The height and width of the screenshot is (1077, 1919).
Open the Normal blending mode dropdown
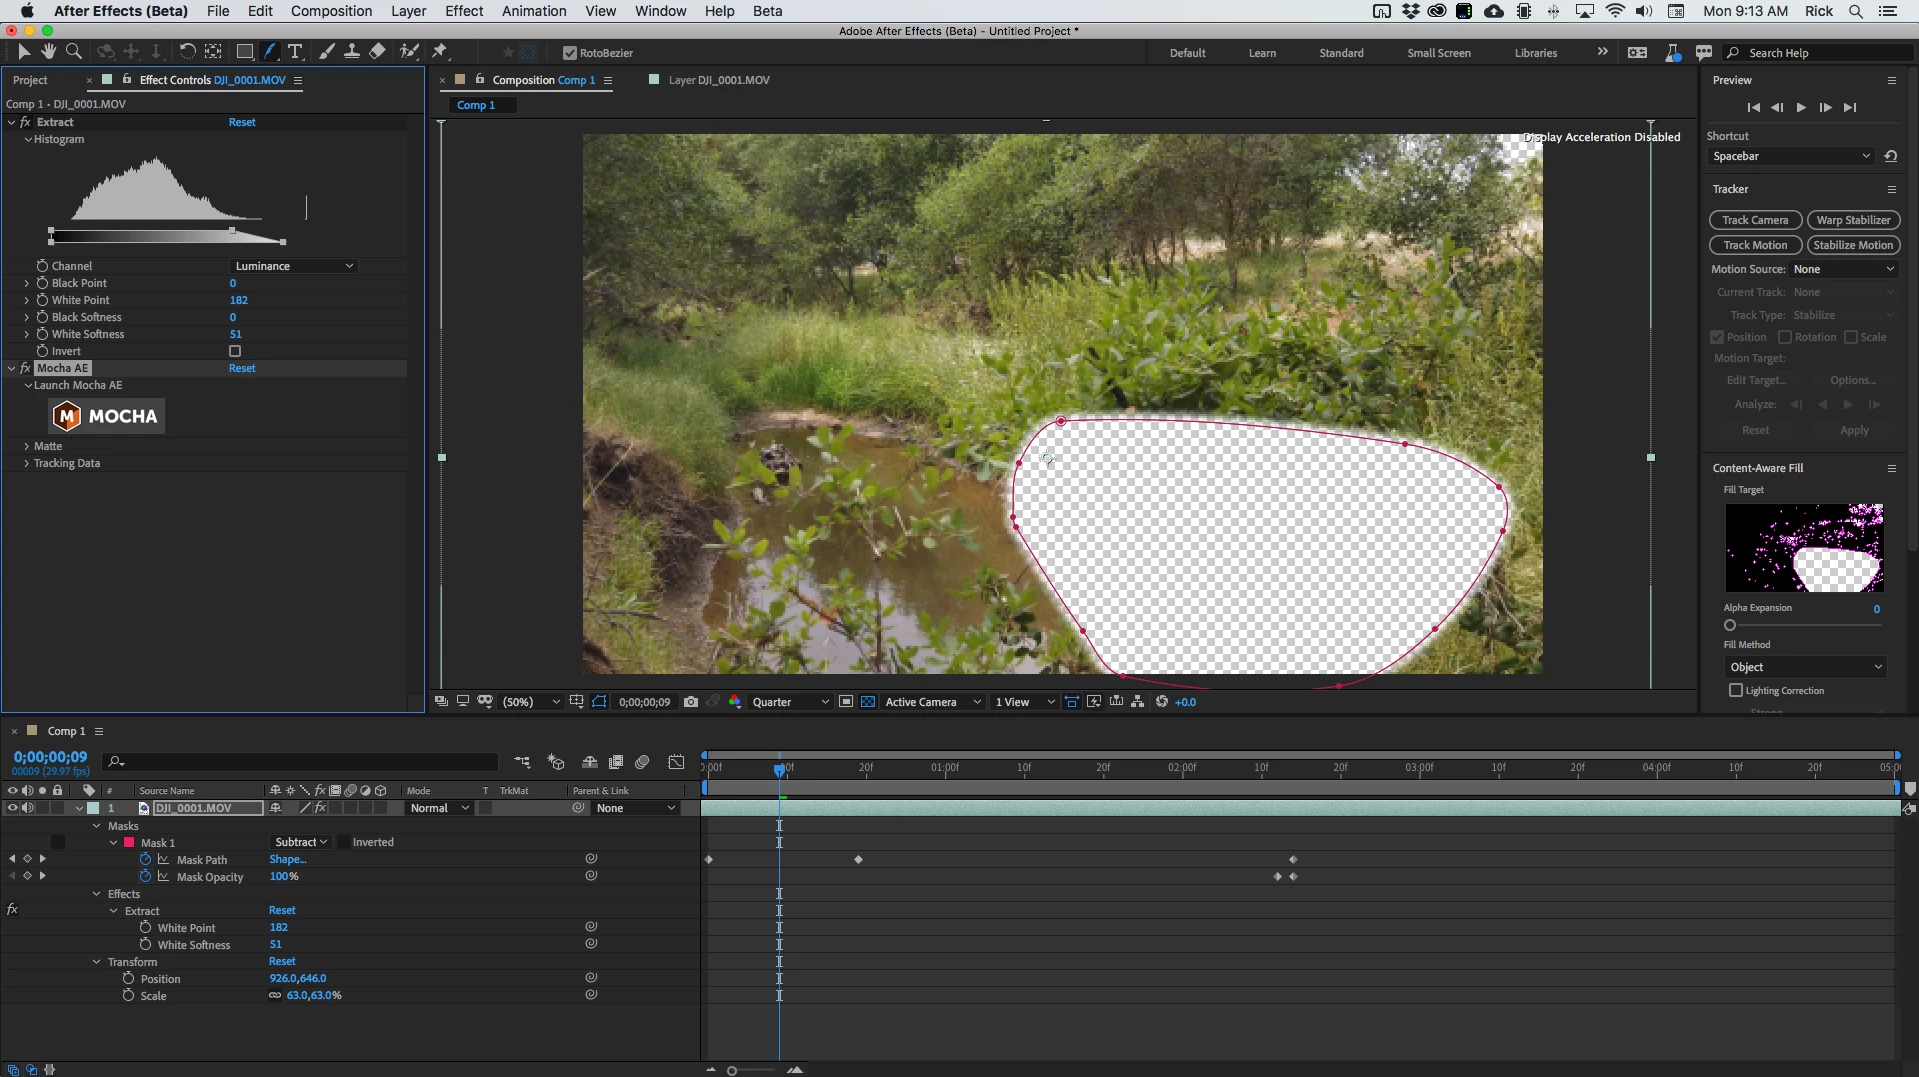point(439,808)
